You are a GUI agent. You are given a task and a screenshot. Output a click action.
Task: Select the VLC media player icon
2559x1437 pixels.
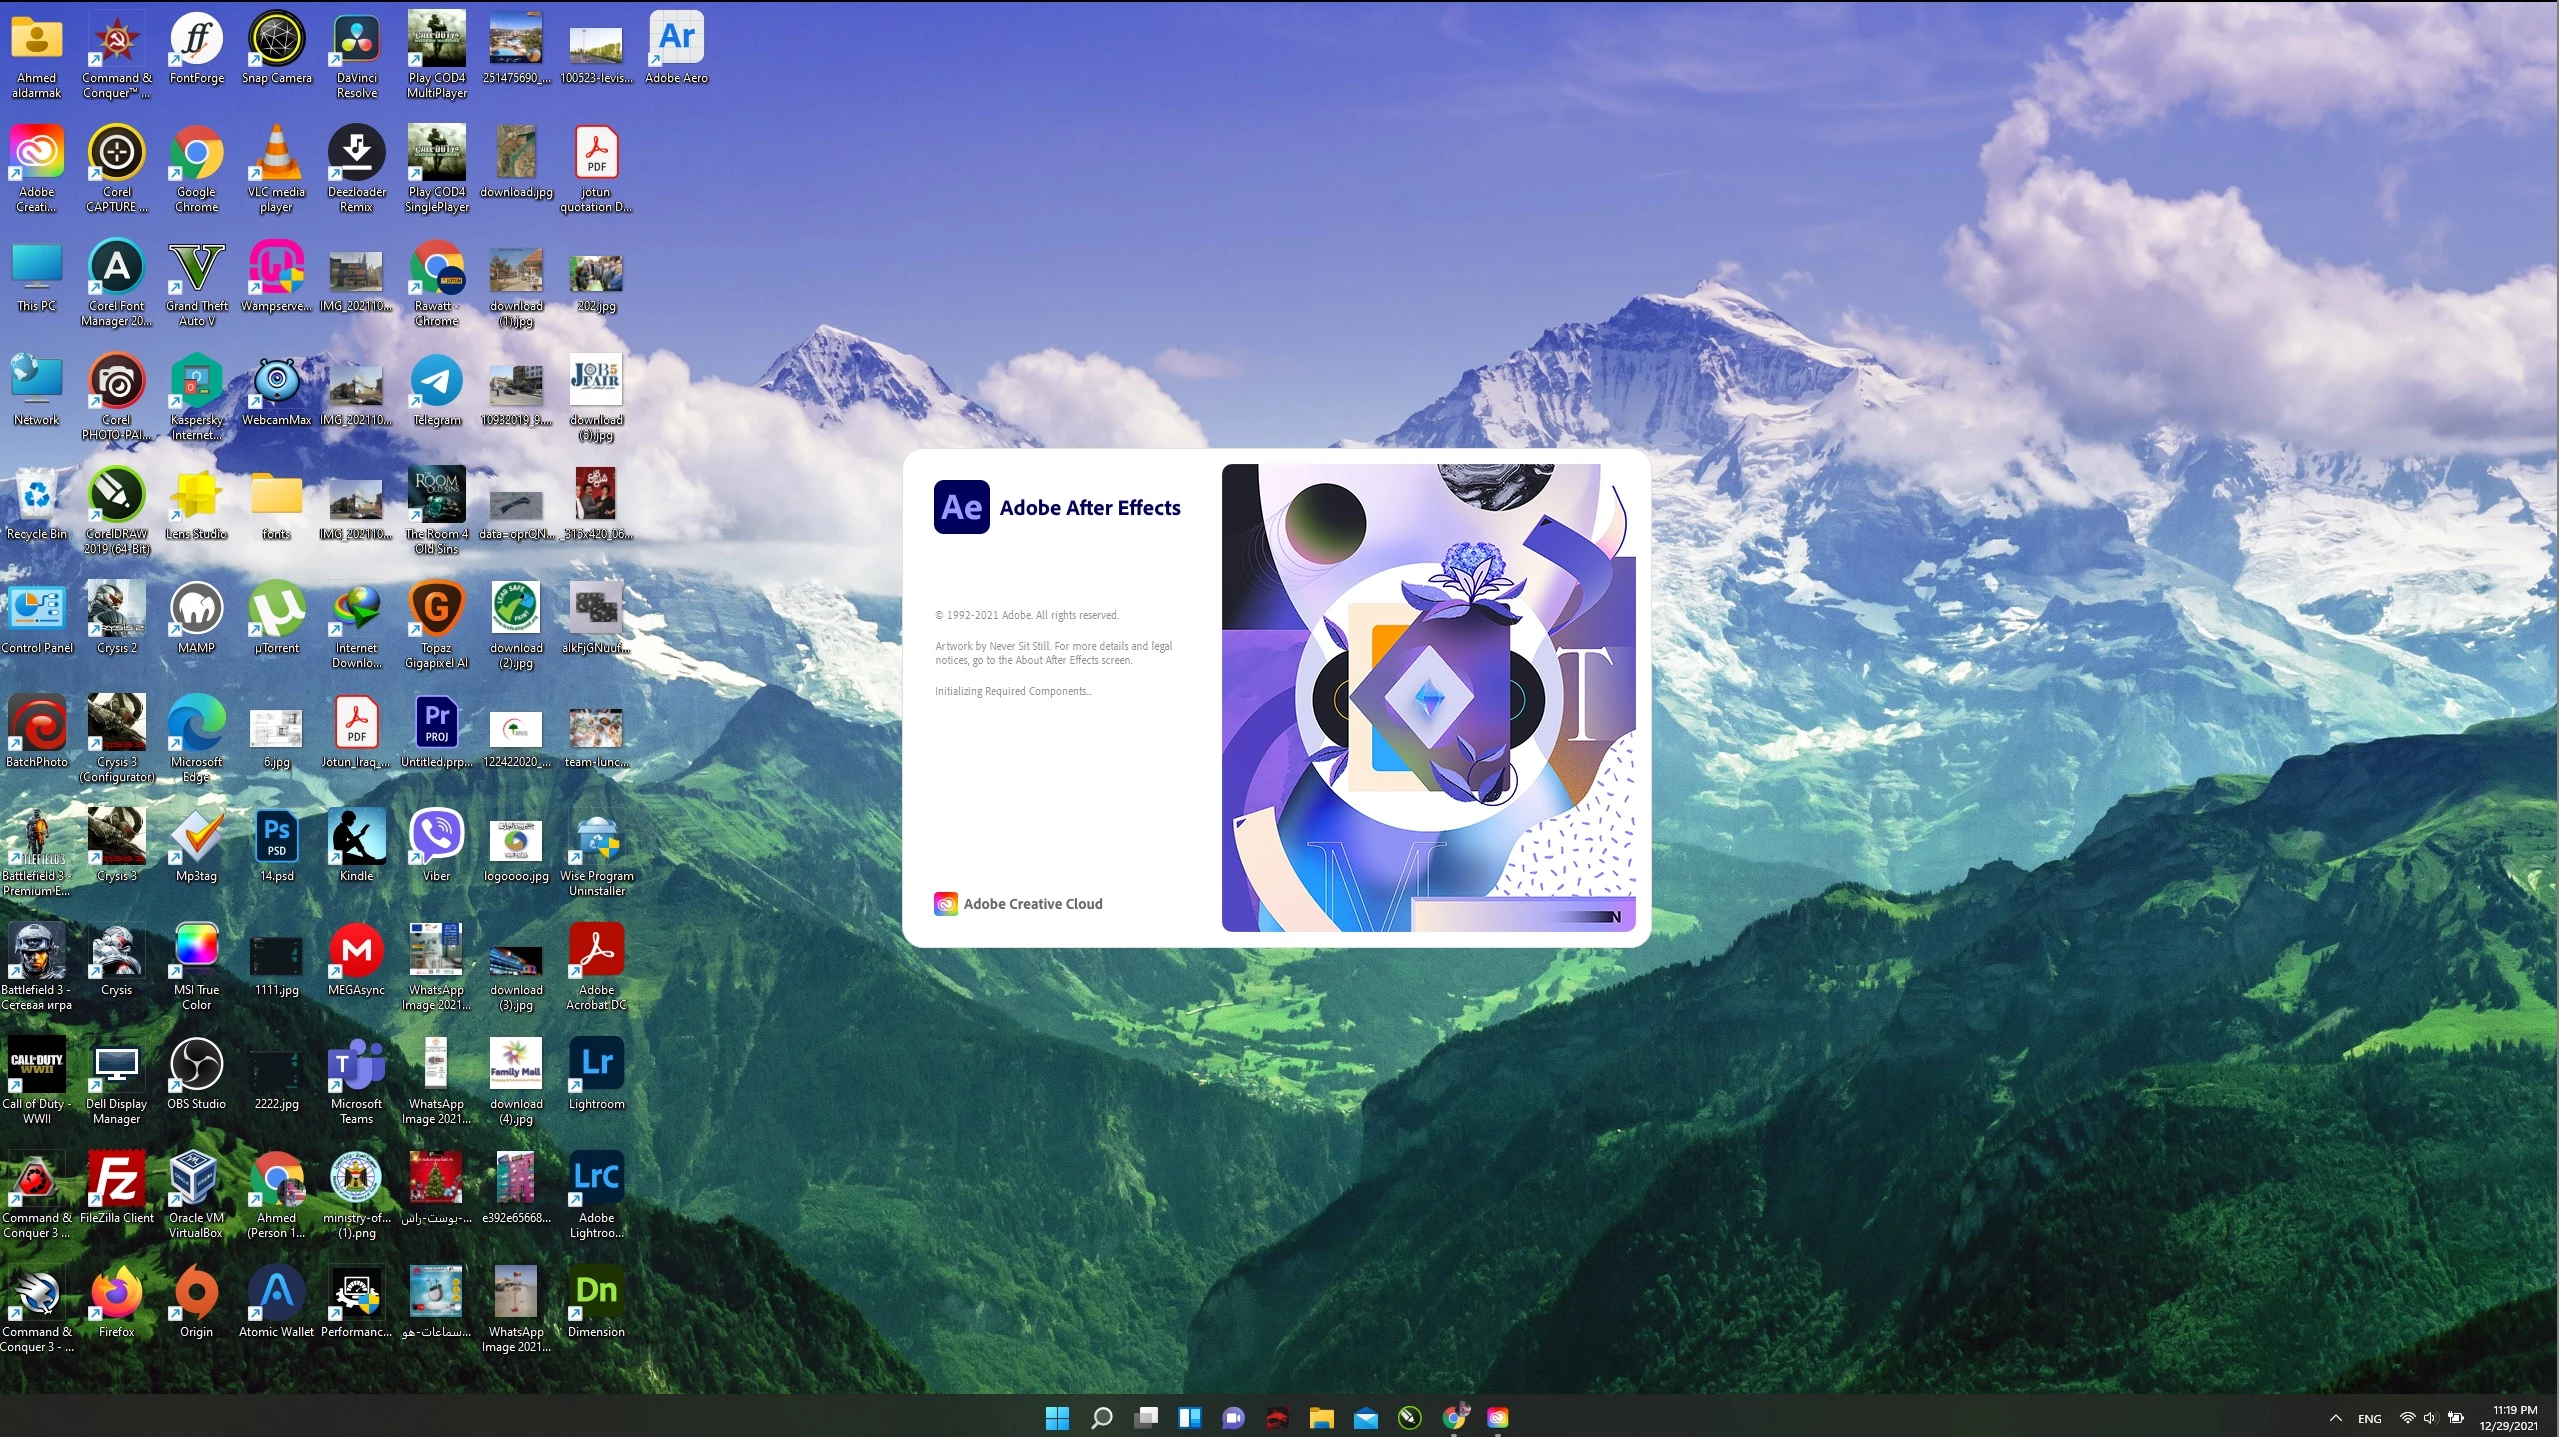(x=276, y=155)
